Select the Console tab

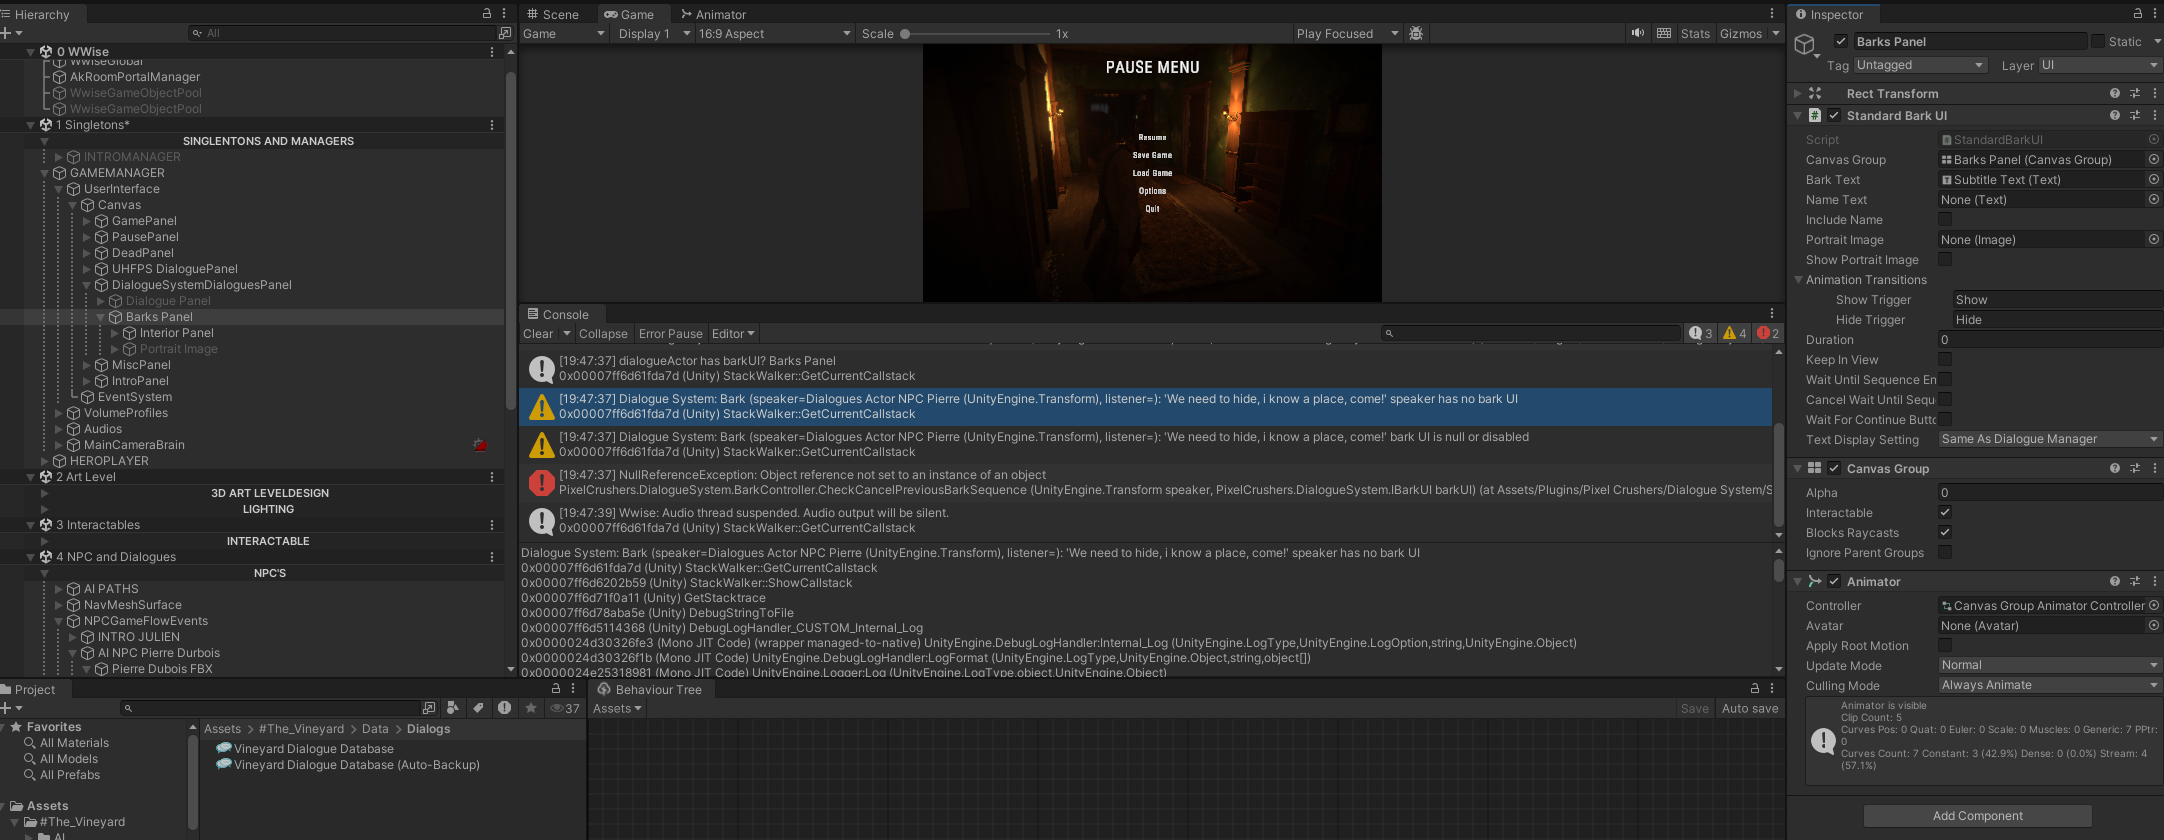click(x=558, y=314)
